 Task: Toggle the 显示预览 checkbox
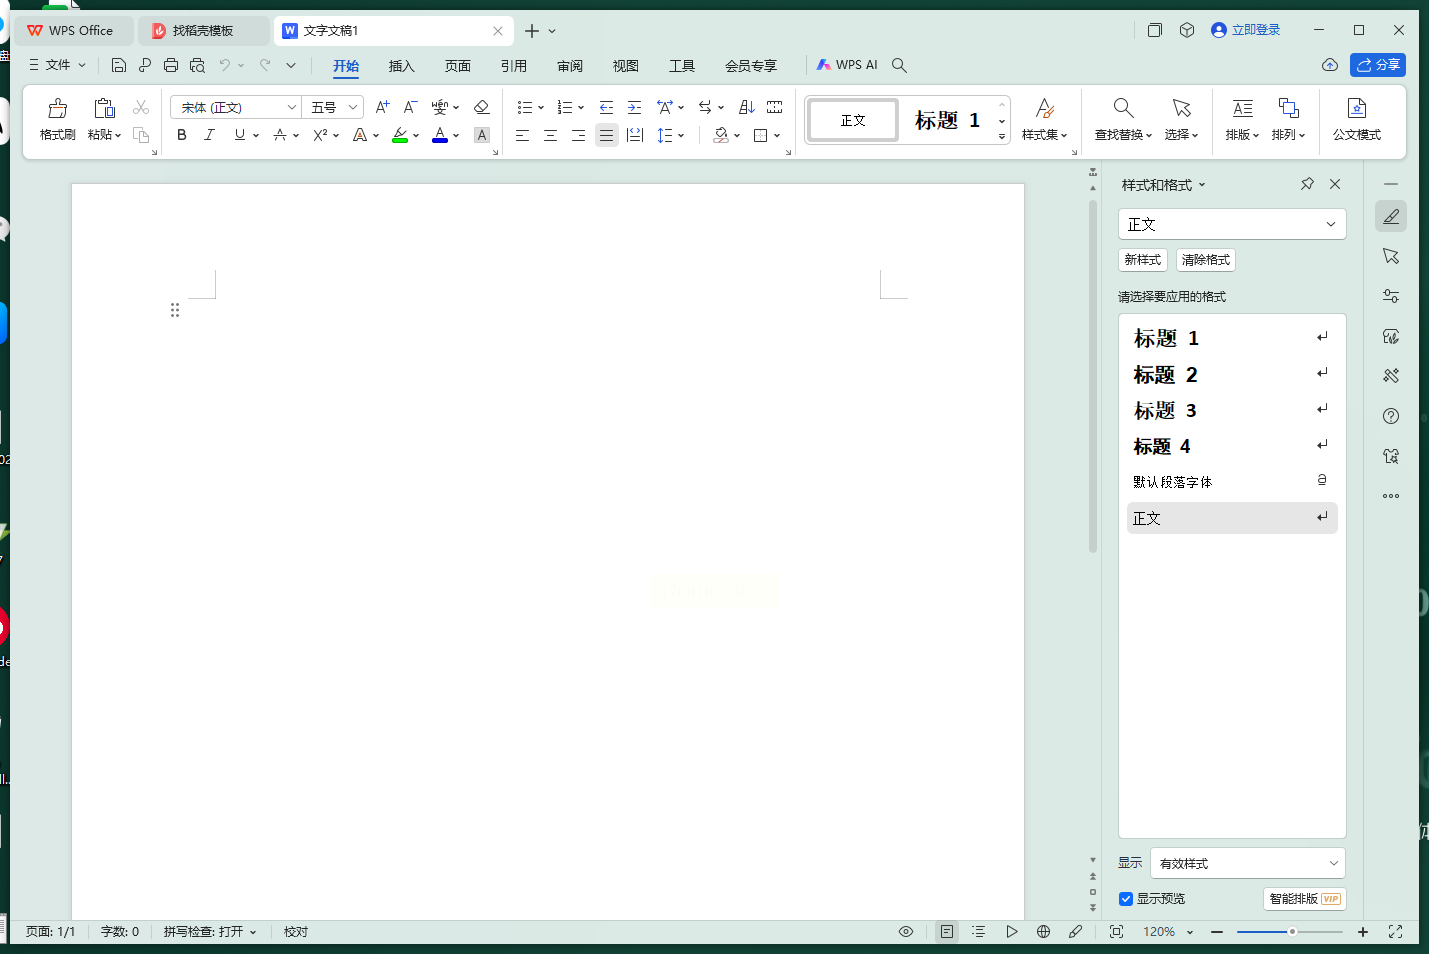[x=1126, y=899]
